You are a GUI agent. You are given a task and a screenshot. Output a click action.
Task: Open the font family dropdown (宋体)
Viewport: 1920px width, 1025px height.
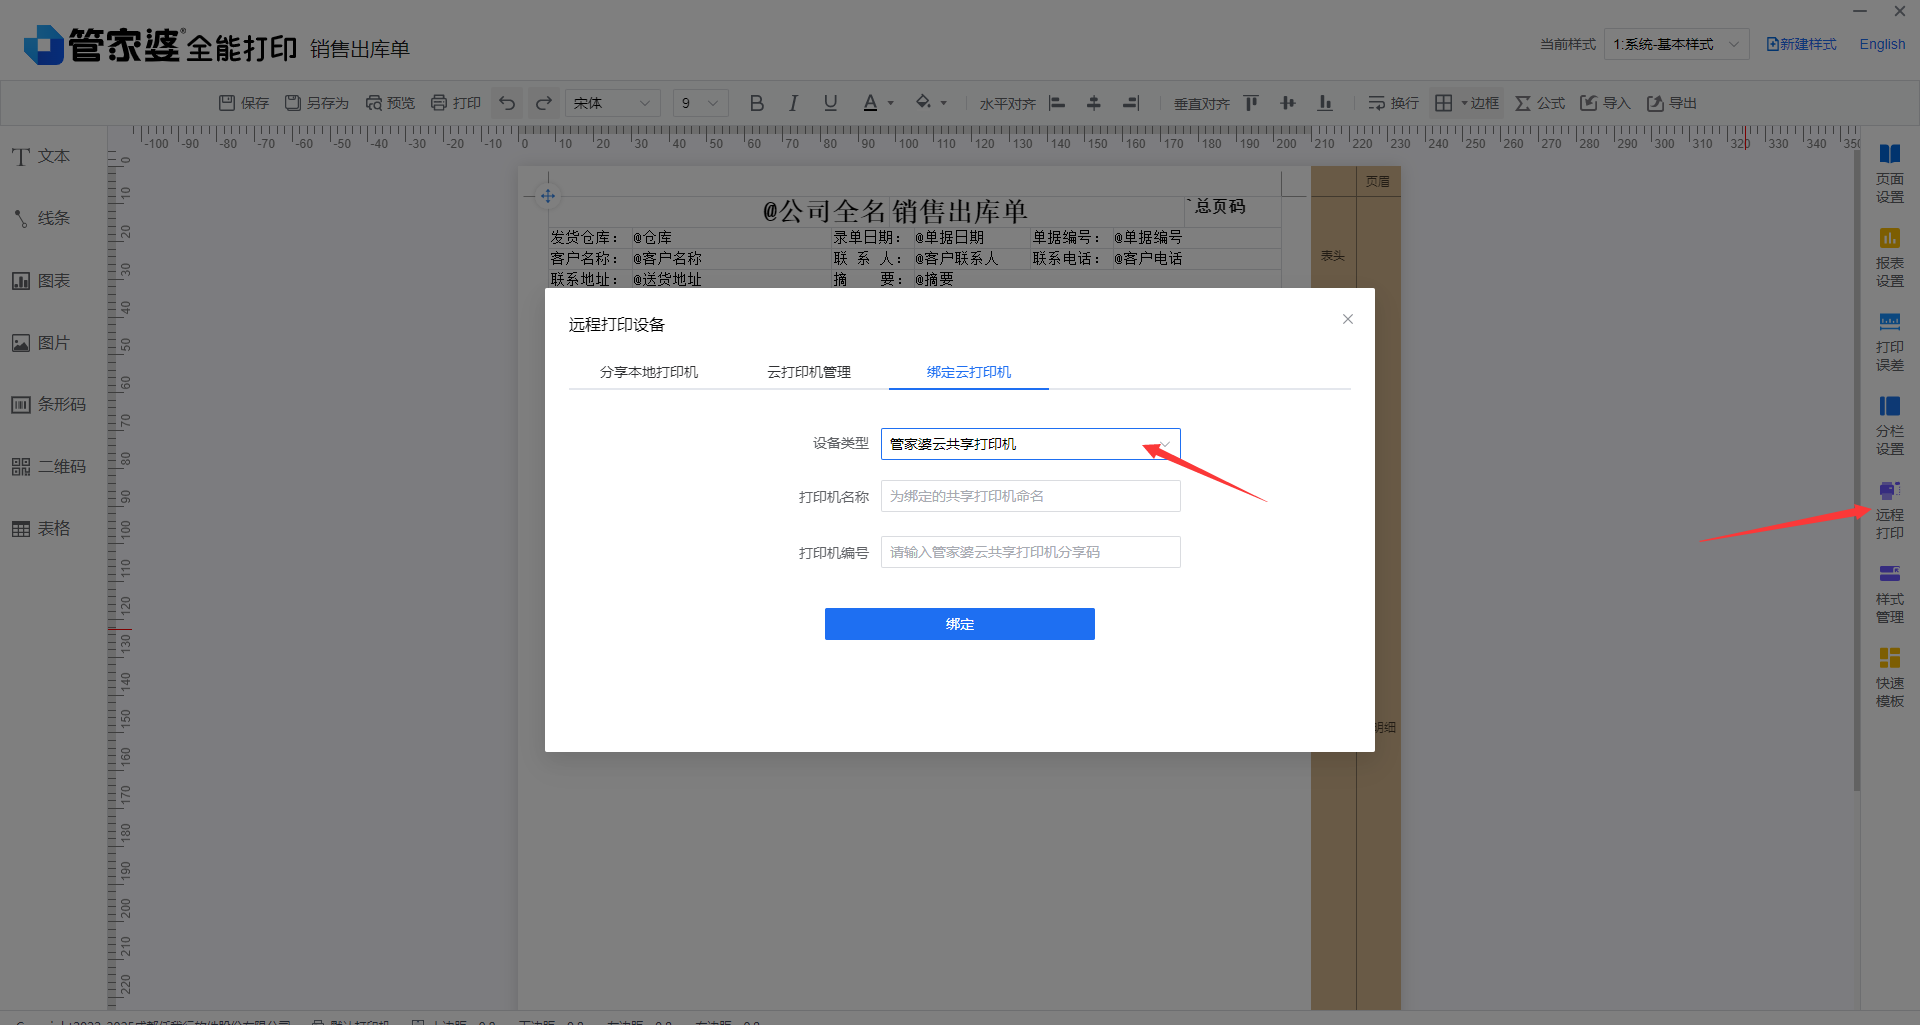click(x=613, y=103)
